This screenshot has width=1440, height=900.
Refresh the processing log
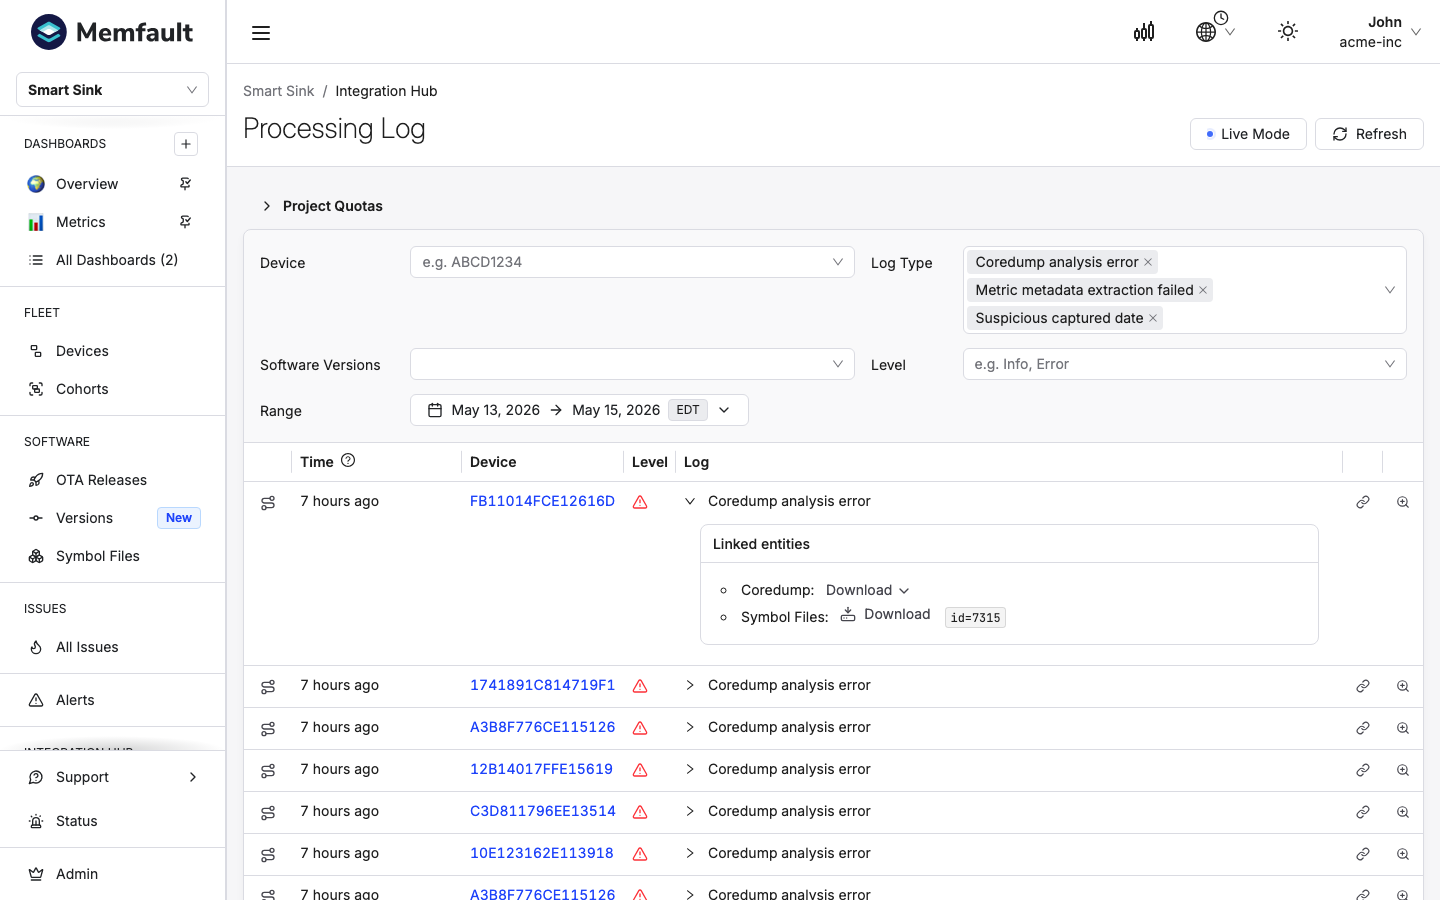(x=1369, y=134)
